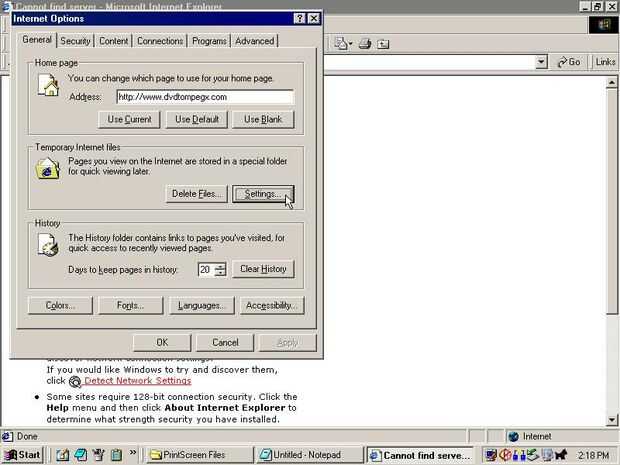
Task: Click the black dog system tray icon
Action: pos(561,455)
